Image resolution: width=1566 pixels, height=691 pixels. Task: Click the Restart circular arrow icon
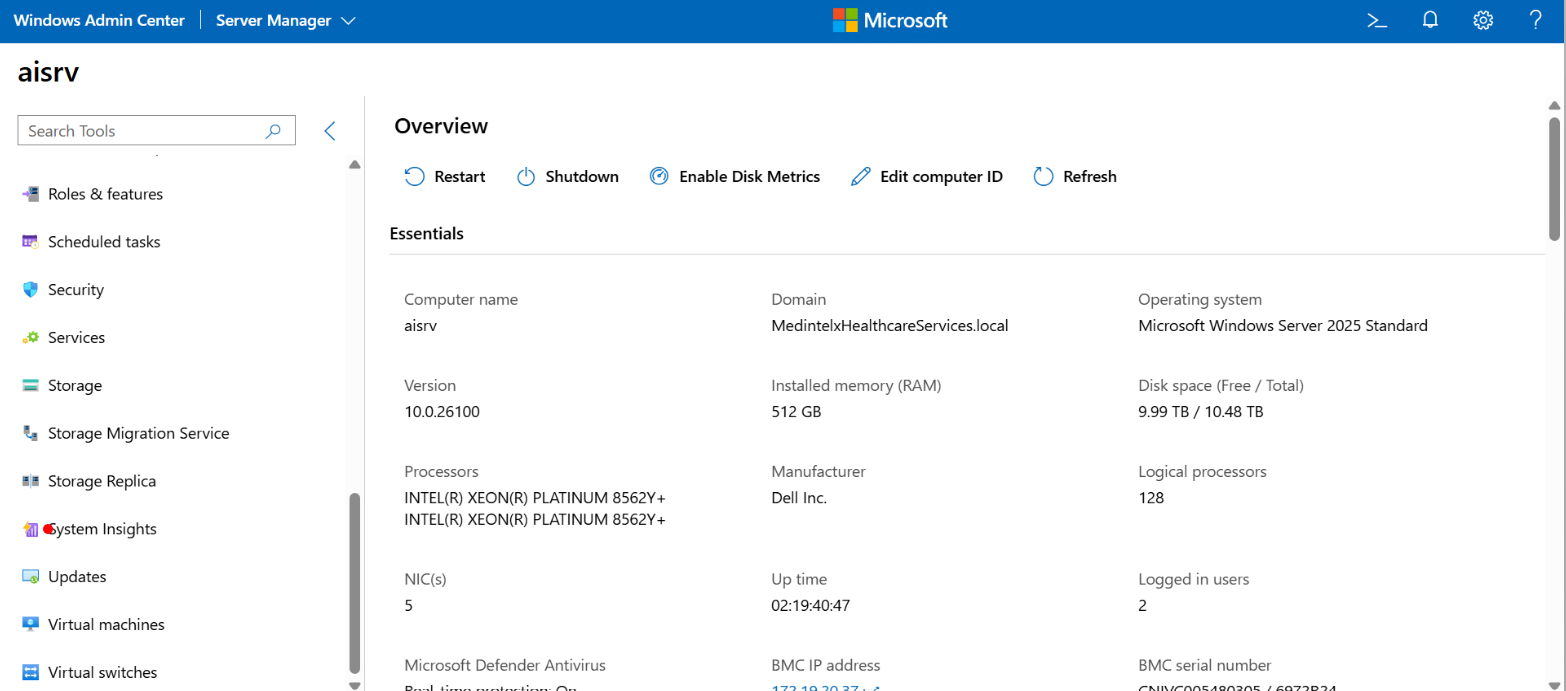(414, 177)
